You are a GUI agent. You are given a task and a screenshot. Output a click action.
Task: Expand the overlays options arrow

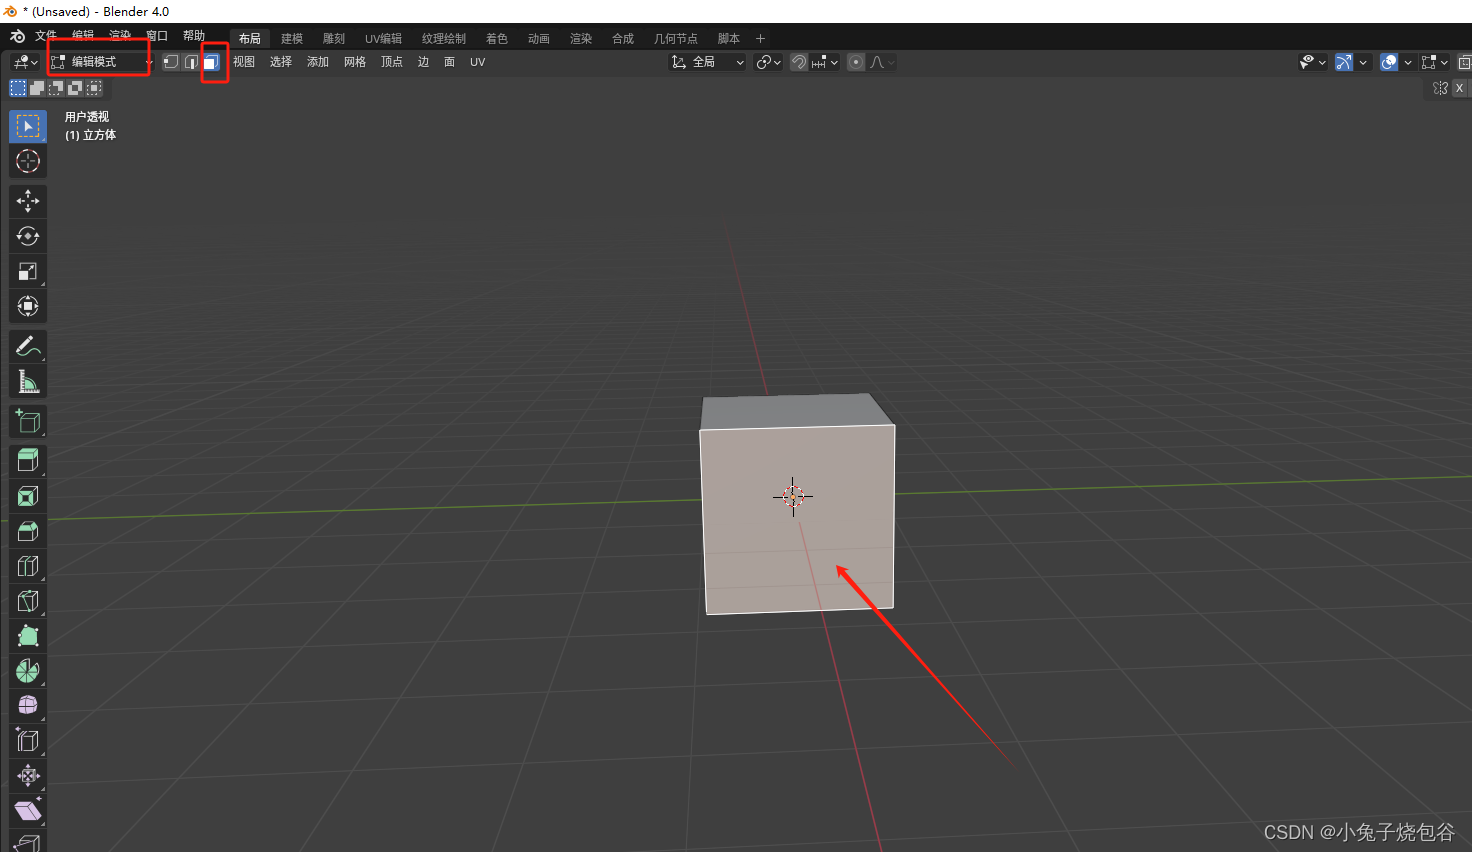click(1408, 62)
